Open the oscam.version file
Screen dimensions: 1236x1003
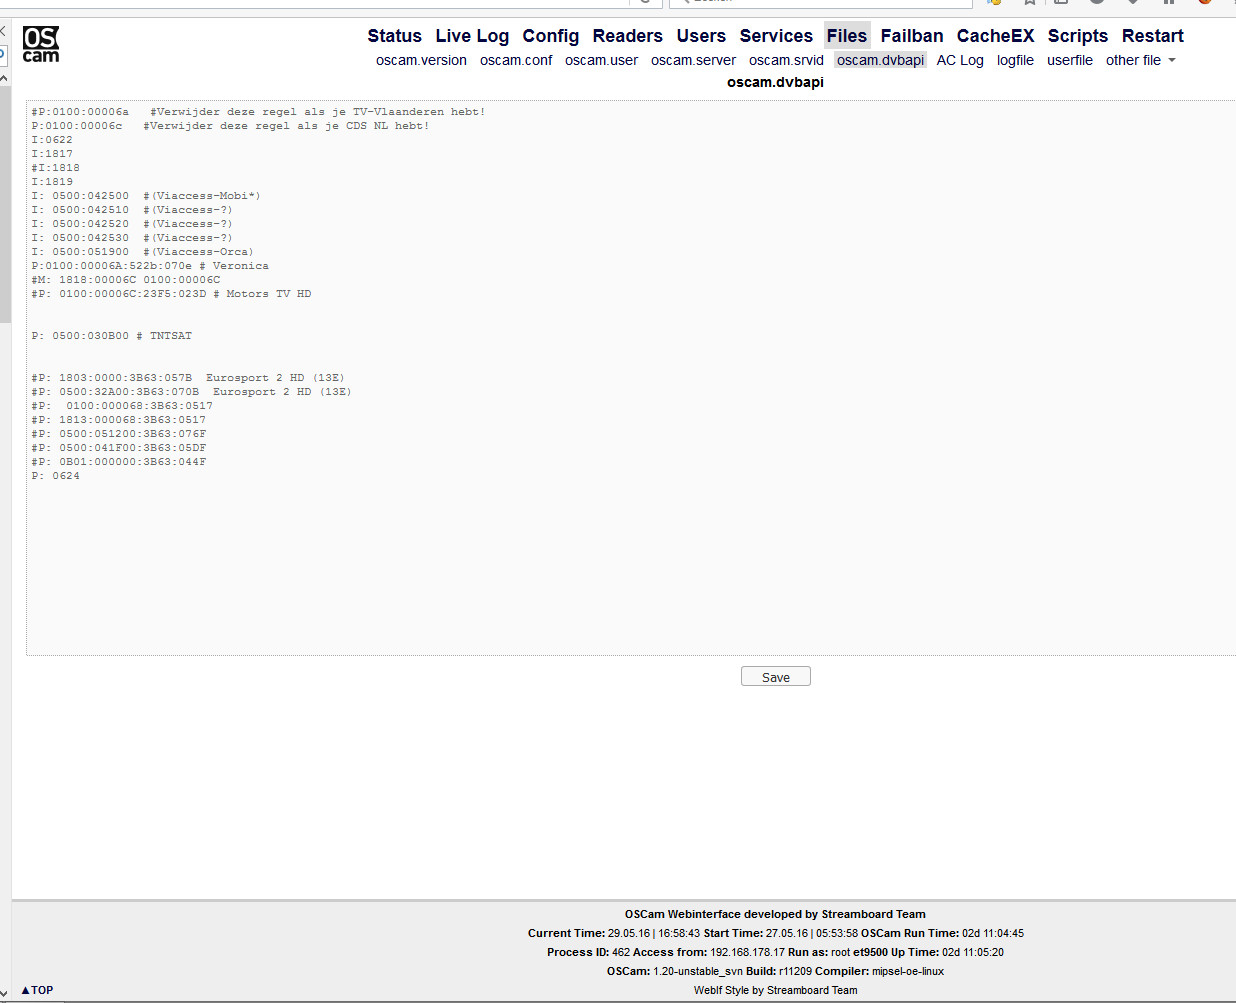421,60
